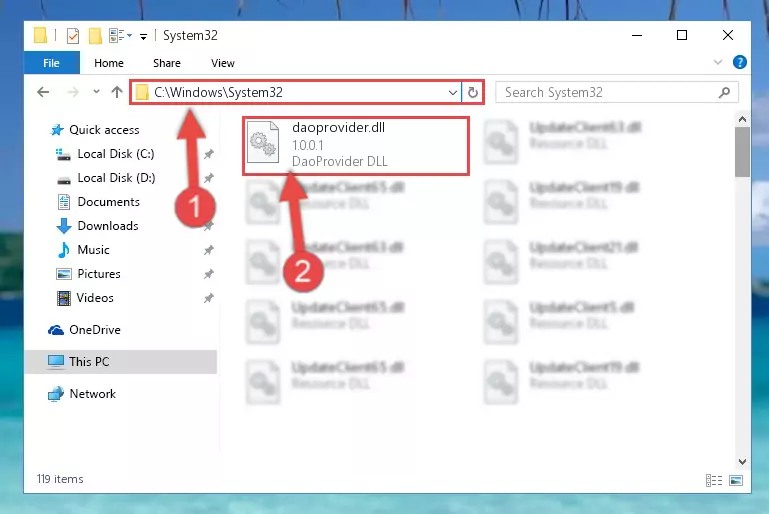
Task: Open Documents in the sidebar
Action: coord(108,202)
